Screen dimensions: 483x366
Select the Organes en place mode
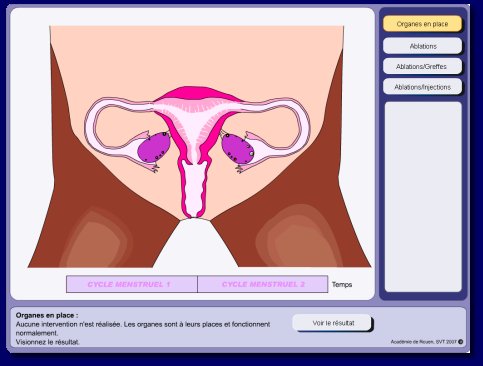point(422,24)
